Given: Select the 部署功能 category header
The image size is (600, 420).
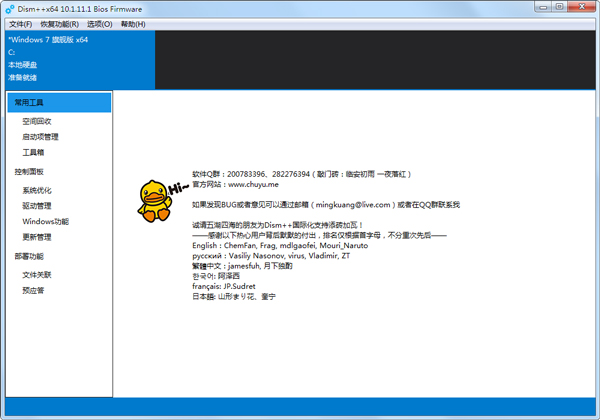Looking at the screenshot, I should 29,256.
